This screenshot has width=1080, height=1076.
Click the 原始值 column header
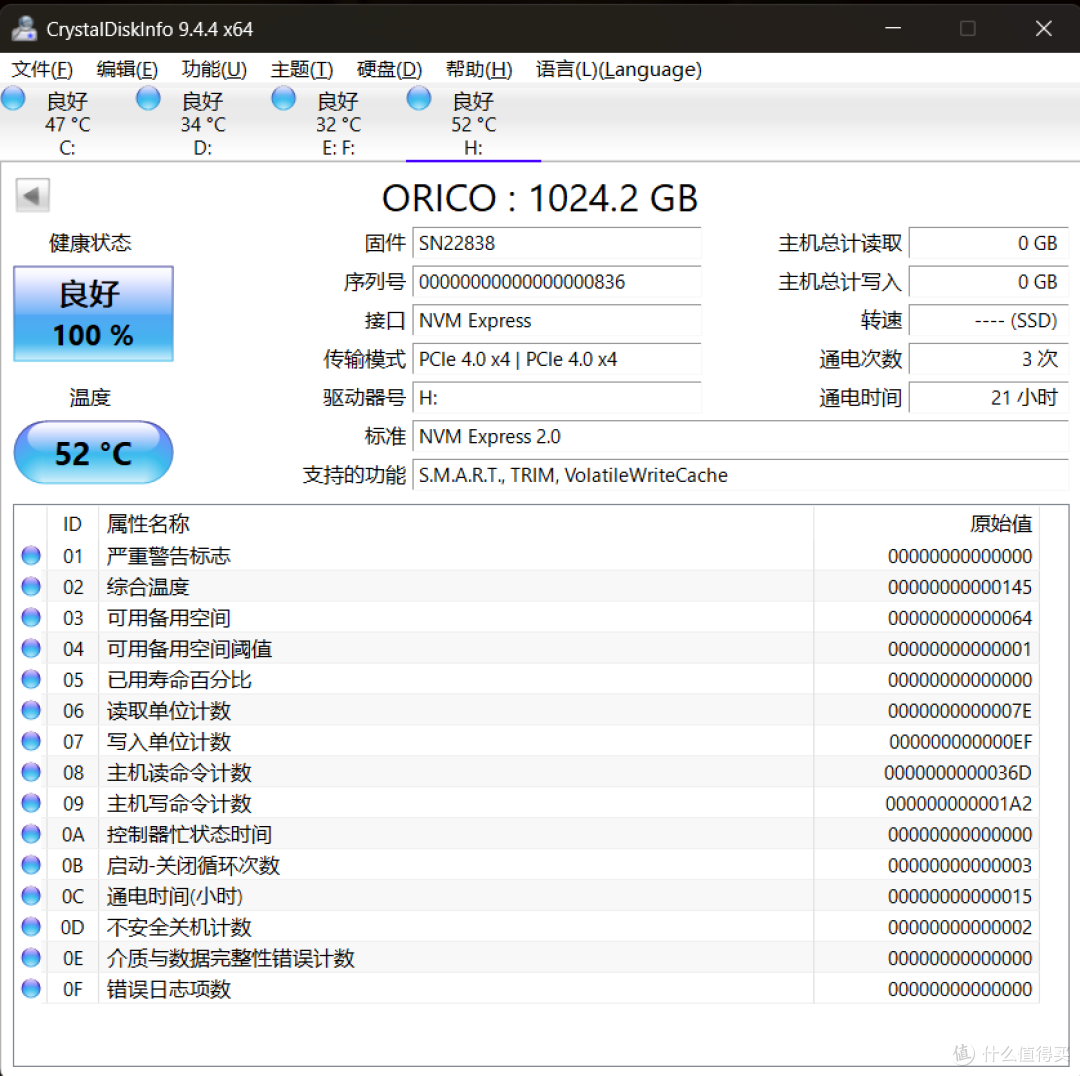pyautogui.click(x=1001, y=524)
